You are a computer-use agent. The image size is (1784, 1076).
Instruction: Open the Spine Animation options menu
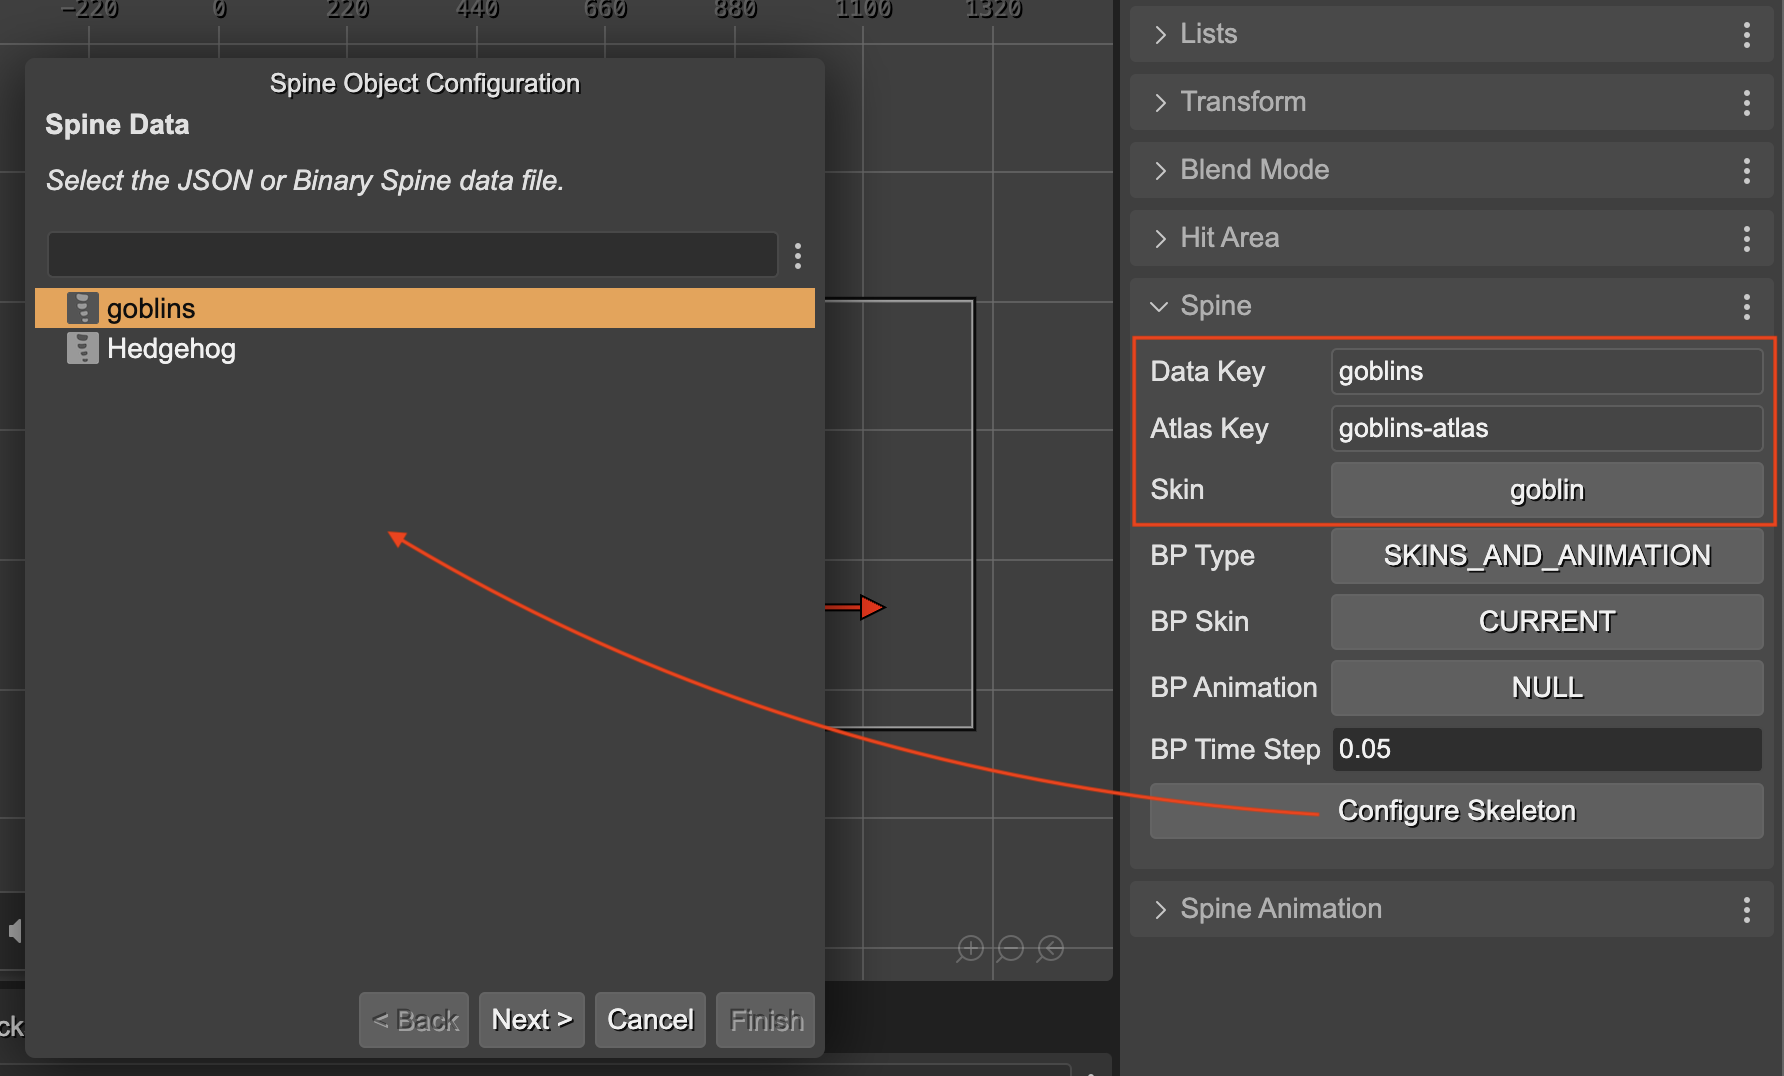click(1746, 908)
